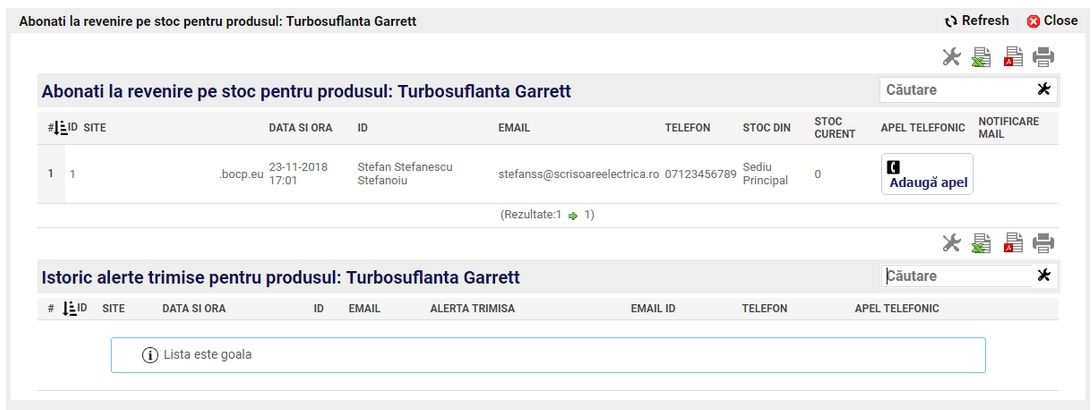Click the ALERTA TRIMISA column header

click(472, 309)
